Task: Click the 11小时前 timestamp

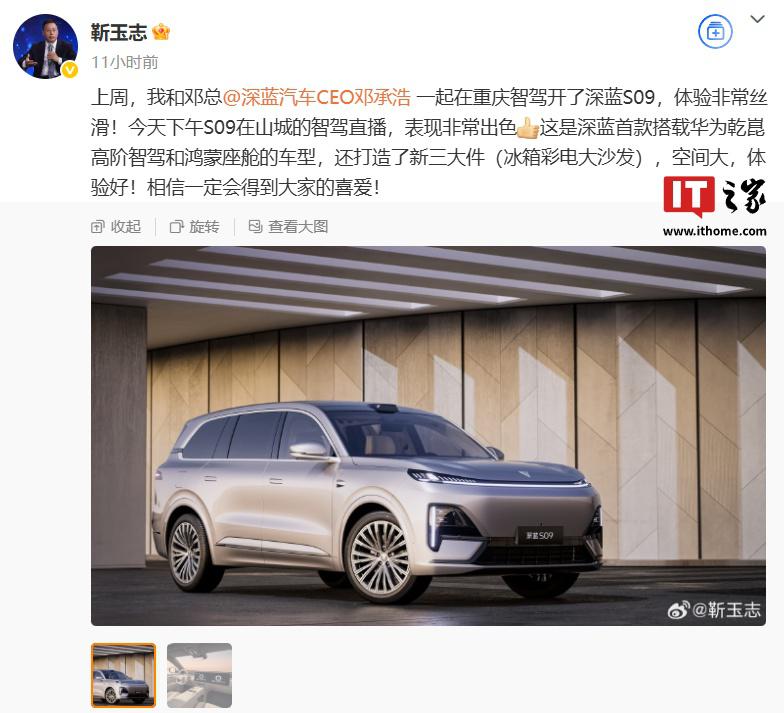Action: [x=124, y=62]
